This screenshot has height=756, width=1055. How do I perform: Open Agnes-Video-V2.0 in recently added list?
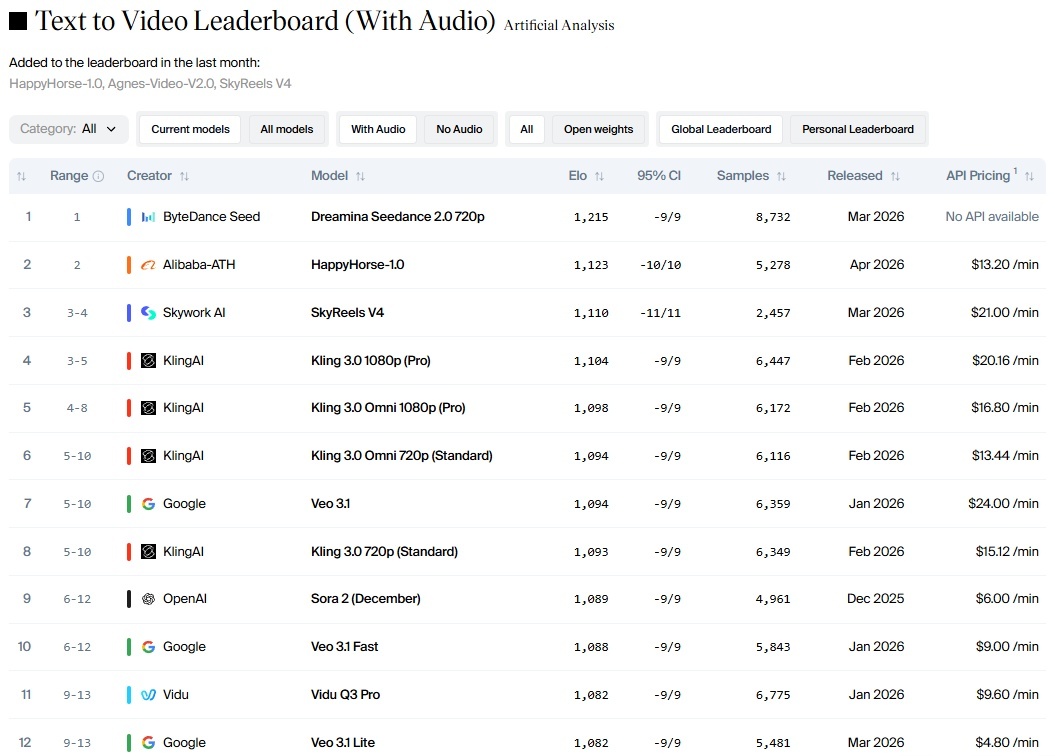coord(161,83)
